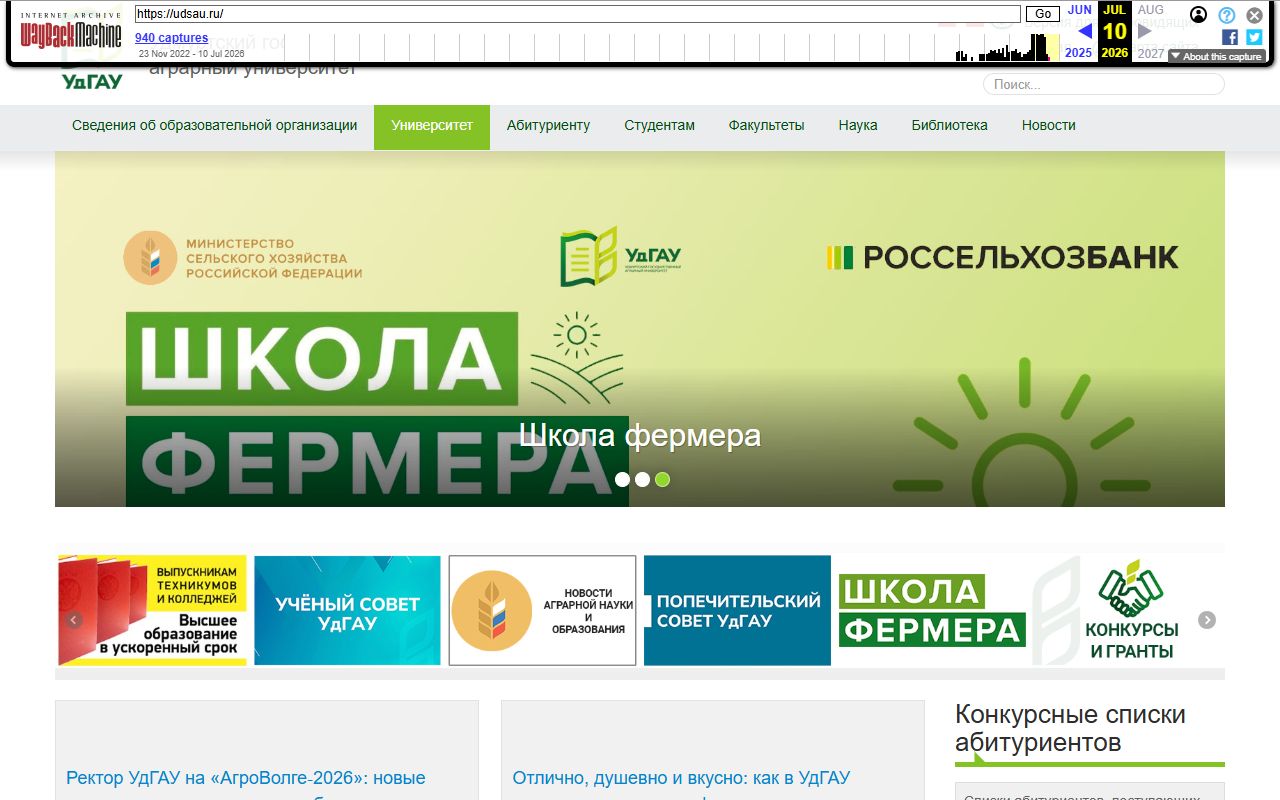The image size is (1280, 800).
Task: Open the Выпускникам техникумов и колледжей banner
Action: tap(152, 610)
